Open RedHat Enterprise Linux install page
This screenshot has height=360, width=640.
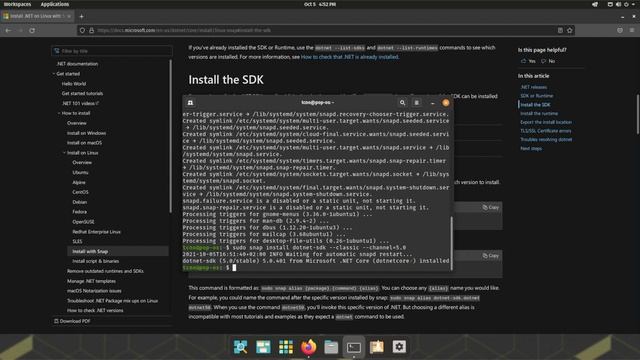96,232
